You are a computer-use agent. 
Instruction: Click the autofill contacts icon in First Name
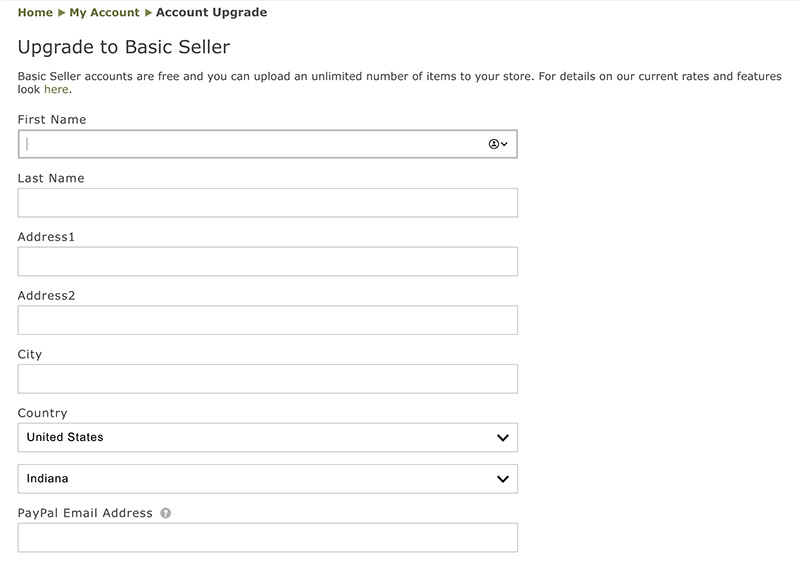(498, 144)
